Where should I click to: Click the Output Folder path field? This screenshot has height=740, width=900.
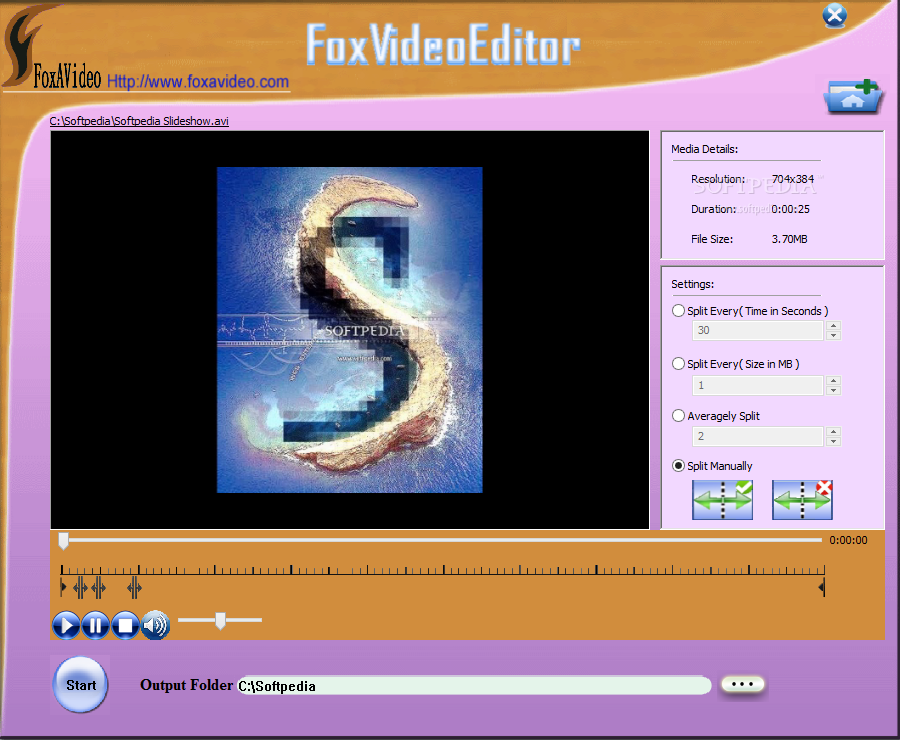(x=474, y=685)
